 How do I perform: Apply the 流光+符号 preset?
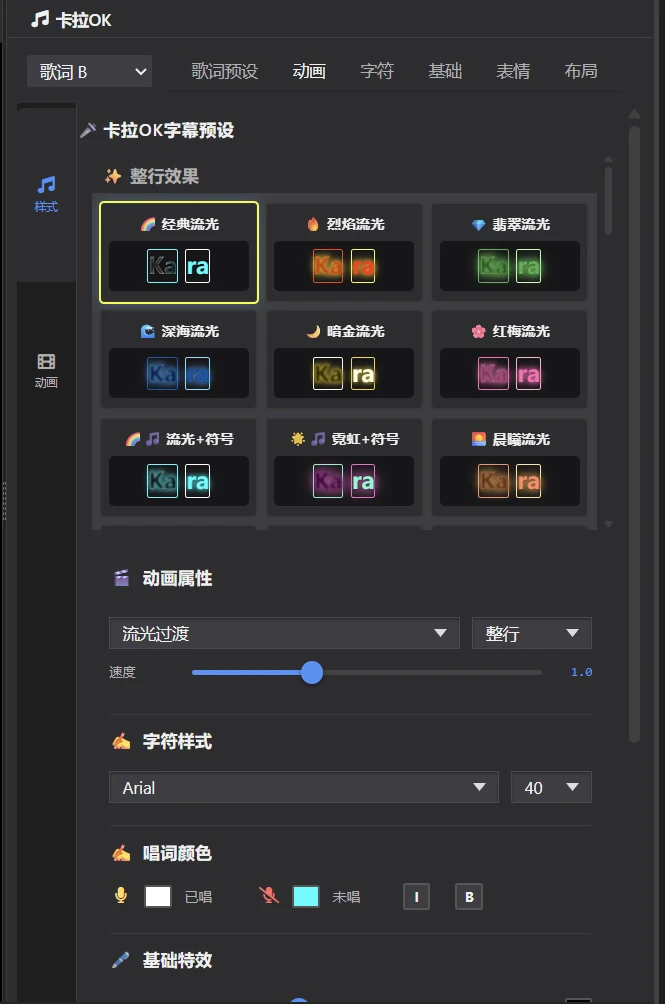179,467
